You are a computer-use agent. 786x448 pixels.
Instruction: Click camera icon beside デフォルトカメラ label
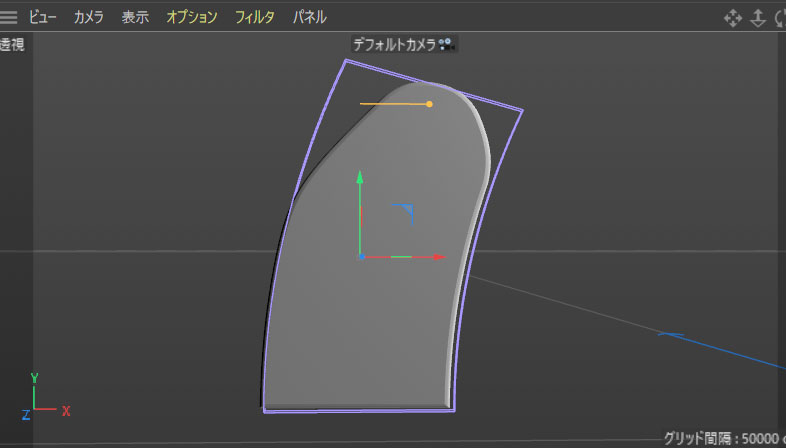pyautogui.click(x=447, y=44)
